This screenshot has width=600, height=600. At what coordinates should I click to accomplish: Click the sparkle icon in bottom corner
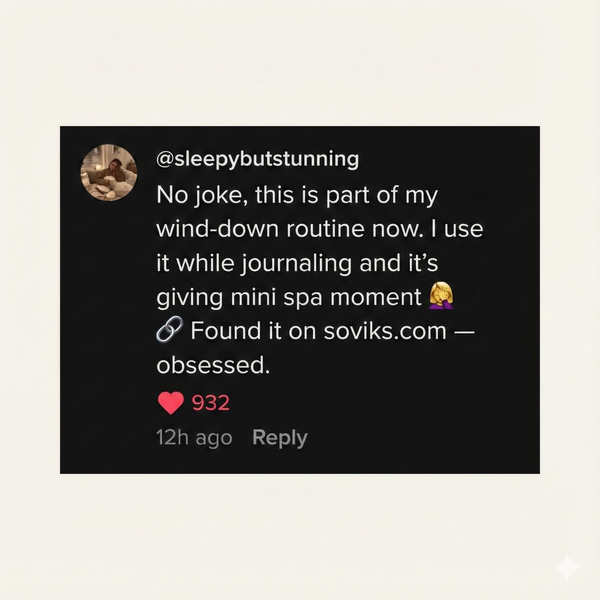[567, 567]
